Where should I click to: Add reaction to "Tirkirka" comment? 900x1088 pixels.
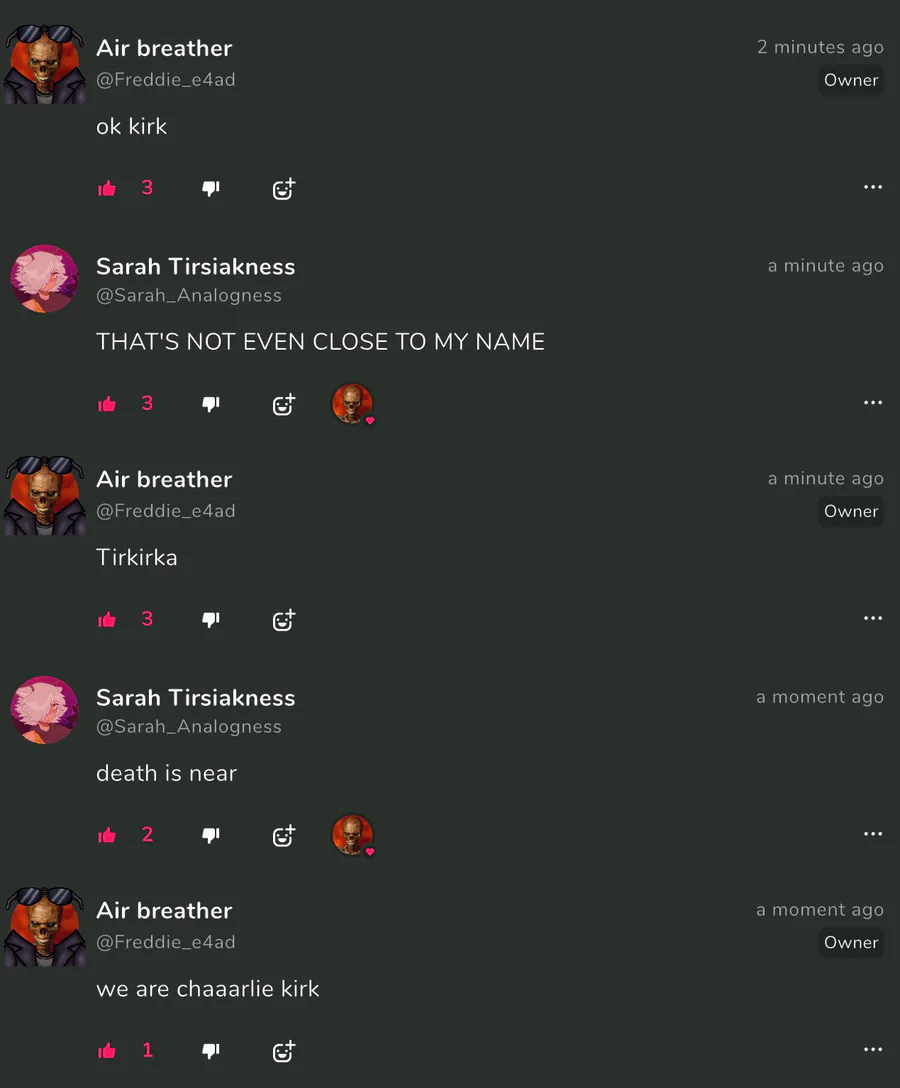pyautogui.click(x=284, y=620)
